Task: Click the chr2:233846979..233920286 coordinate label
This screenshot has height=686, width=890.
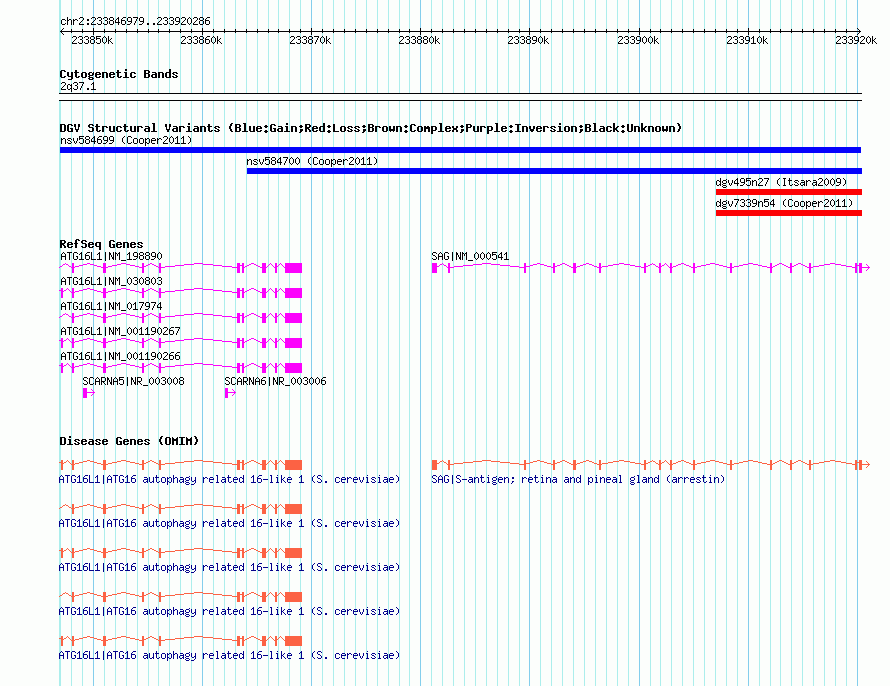Action: [x=135, y=21]
